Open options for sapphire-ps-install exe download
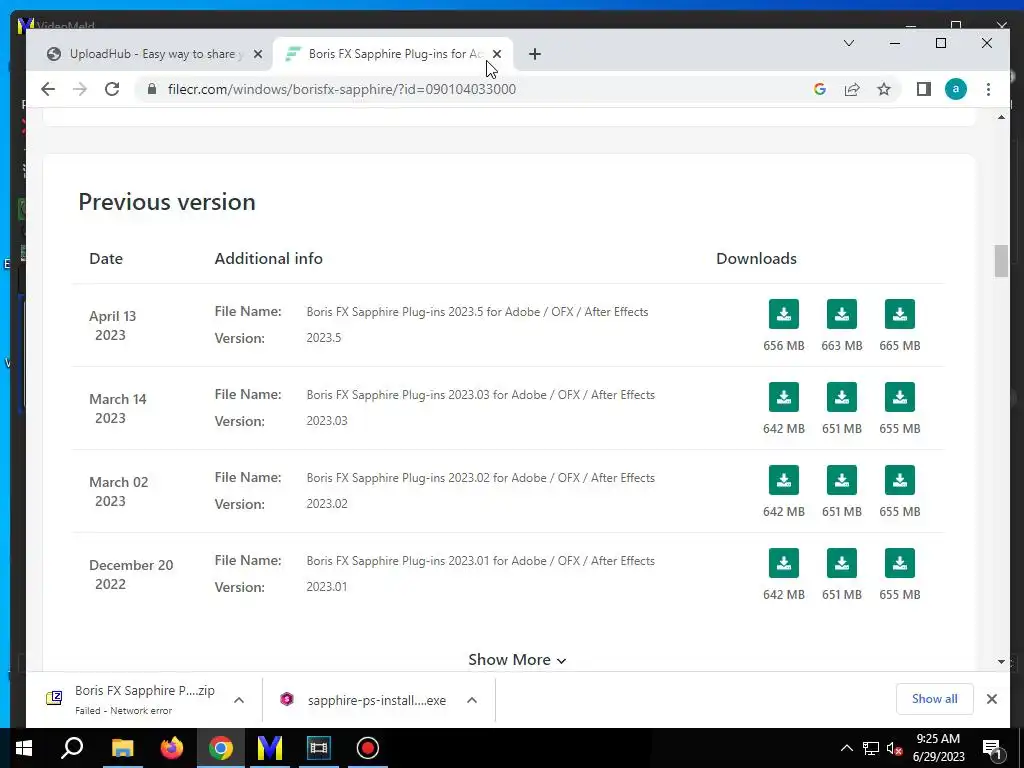The width and height of the screenshot is (1024, 768). coord(472,700)
